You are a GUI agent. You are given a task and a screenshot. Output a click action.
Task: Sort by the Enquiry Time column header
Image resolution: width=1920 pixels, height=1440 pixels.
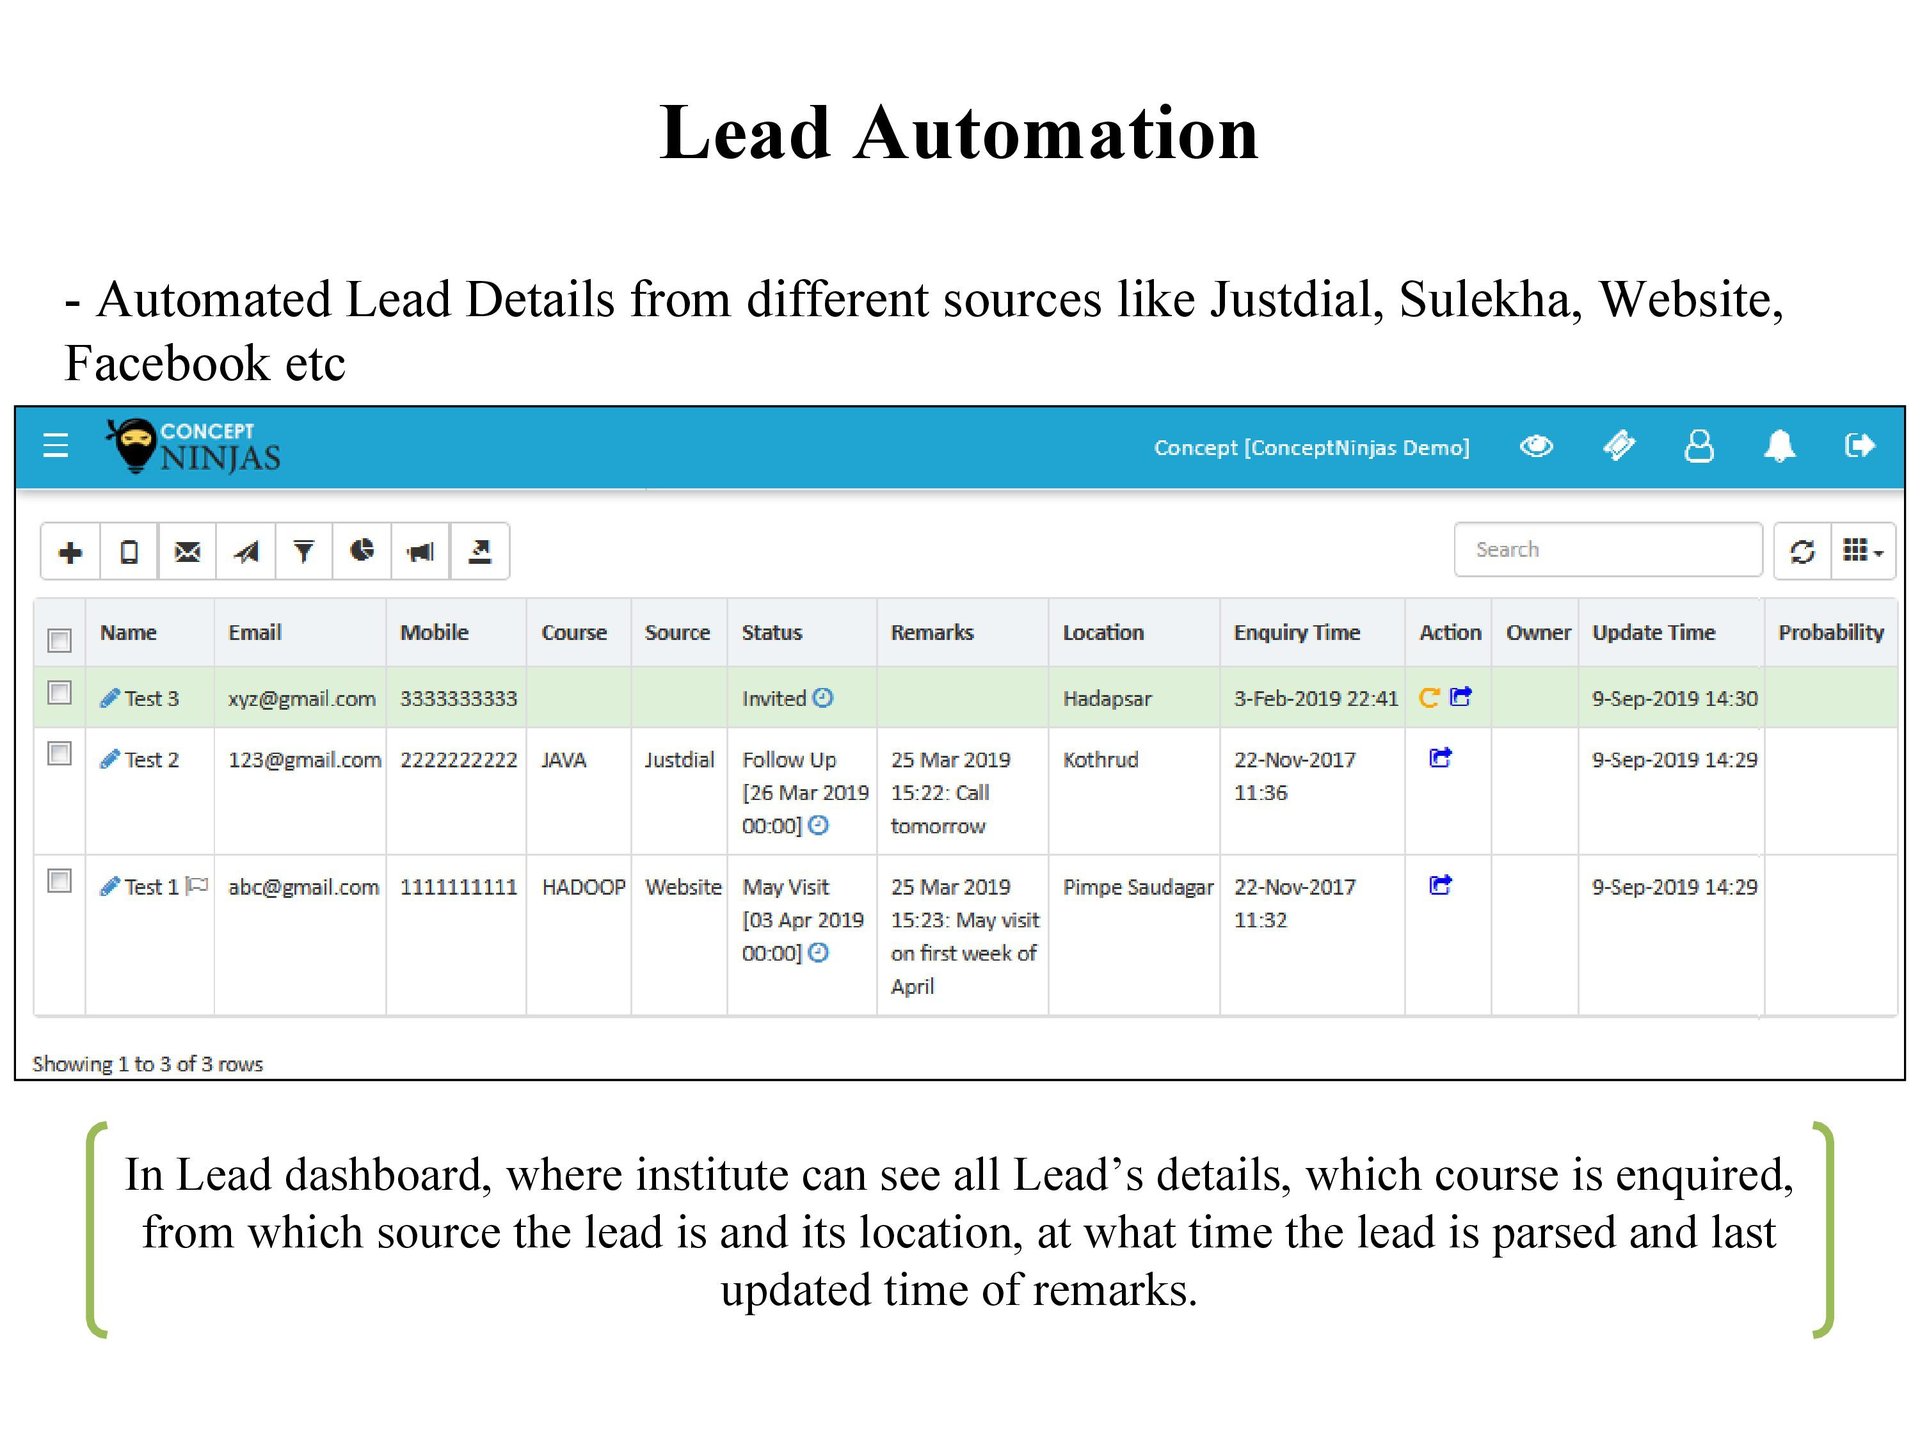pos(1296,632)
